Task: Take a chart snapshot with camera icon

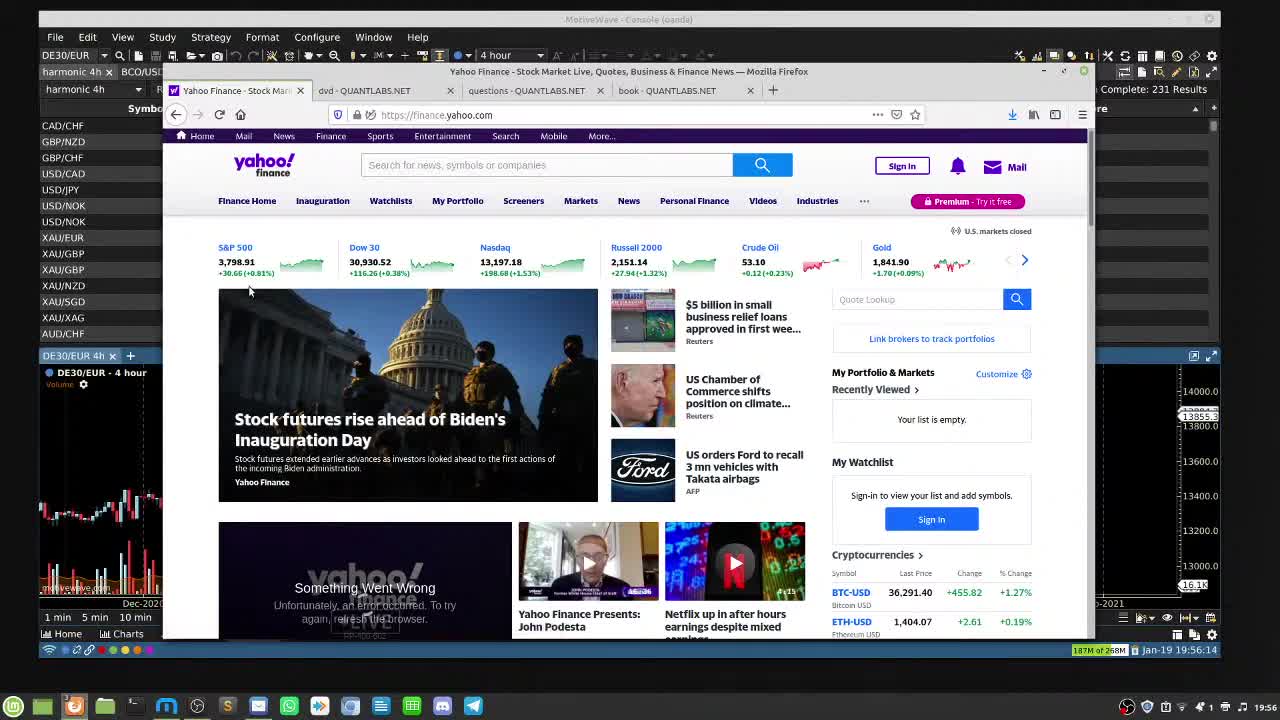Action: [217, 56]
